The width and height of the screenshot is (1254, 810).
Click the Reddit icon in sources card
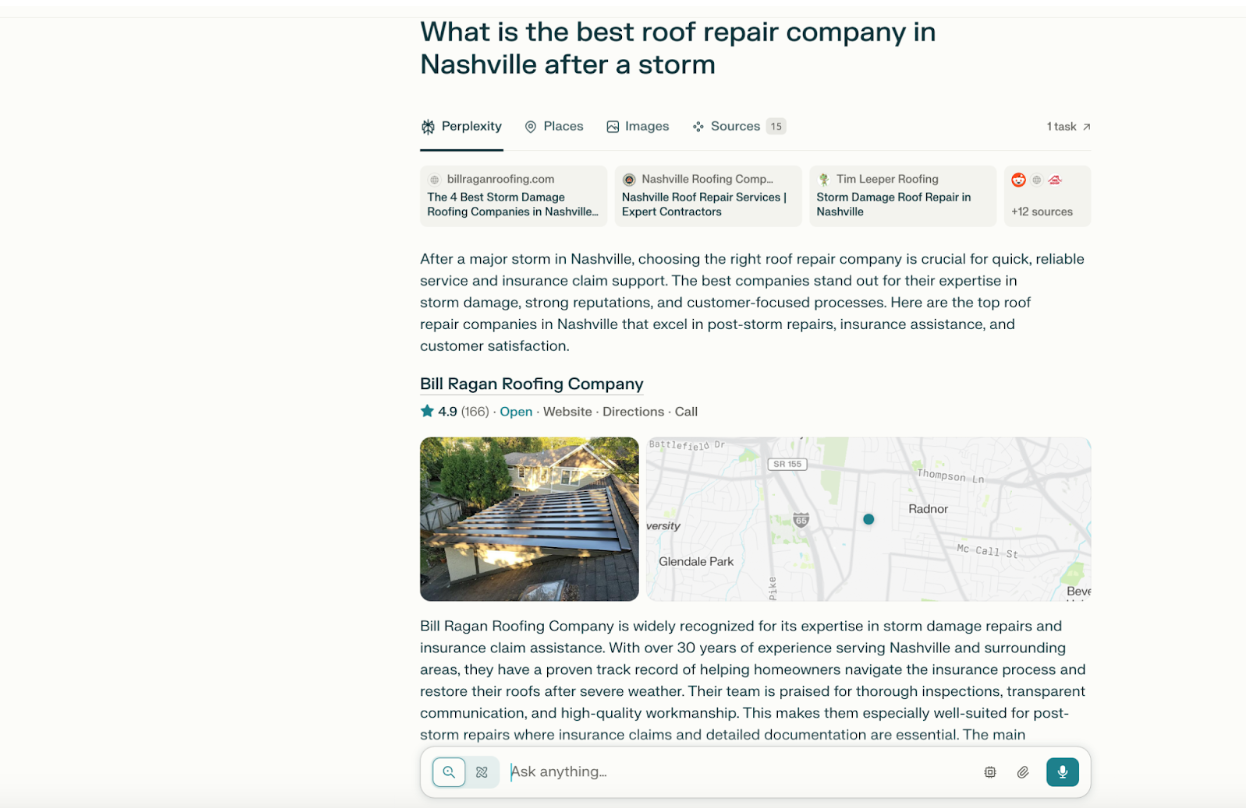tap(1018, 180)
